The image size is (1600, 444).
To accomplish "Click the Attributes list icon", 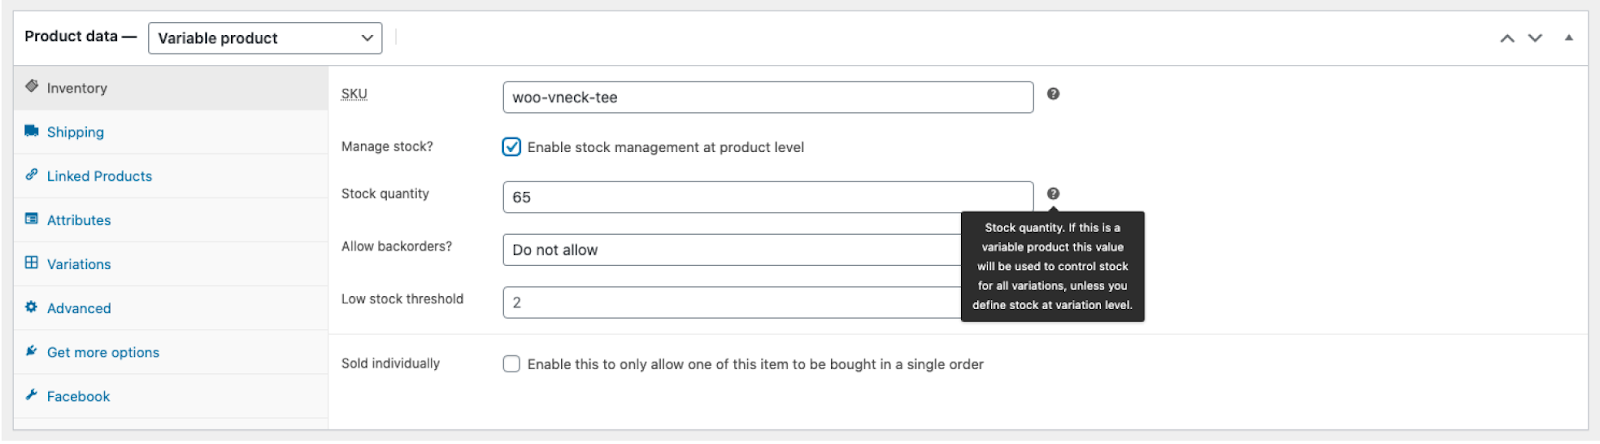I will coord(32,219).
